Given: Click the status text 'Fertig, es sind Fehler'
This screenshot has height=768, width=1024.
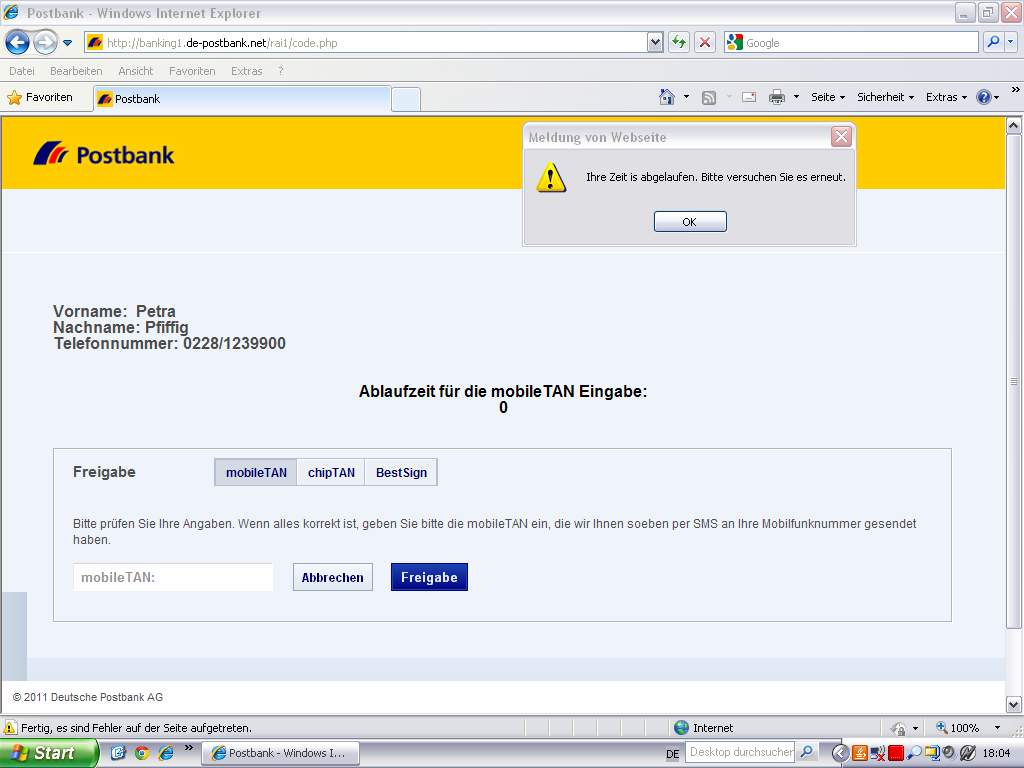Looking at the screenshot, I should [136, 728].
